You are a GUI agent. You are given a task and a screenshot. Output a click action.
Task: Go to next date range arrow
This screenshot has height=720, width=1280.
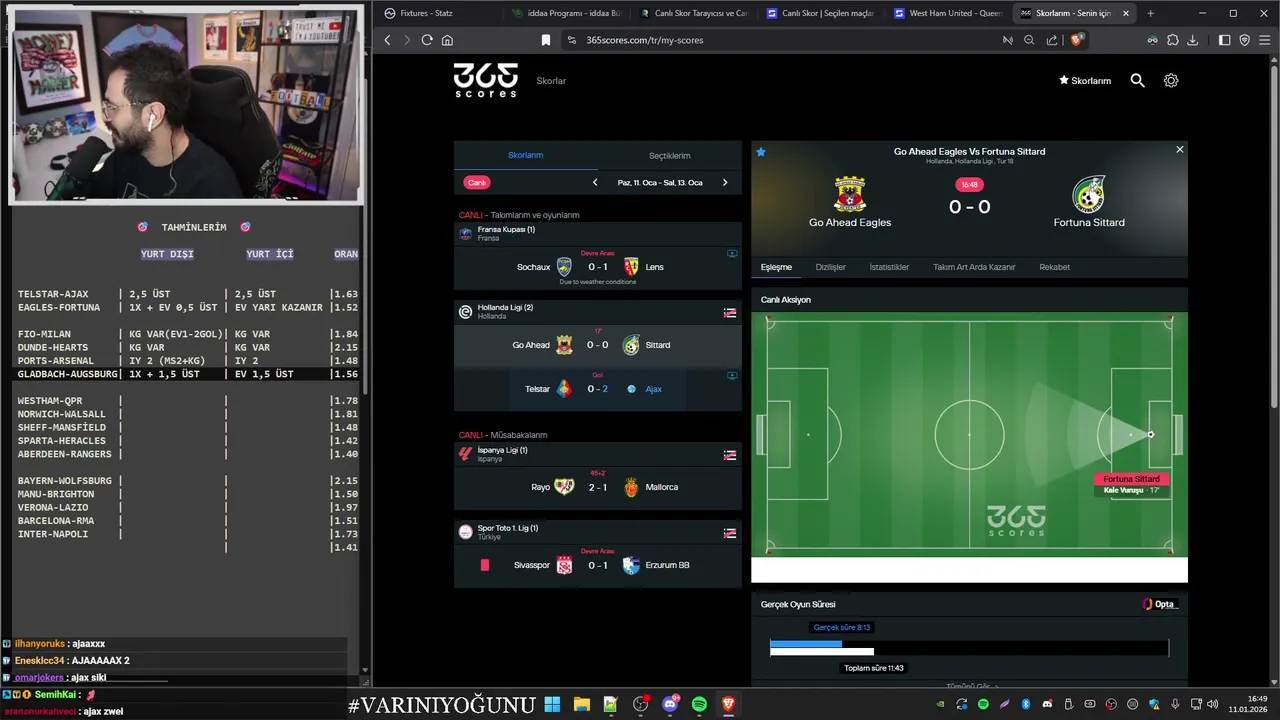(x=725, y=183)
